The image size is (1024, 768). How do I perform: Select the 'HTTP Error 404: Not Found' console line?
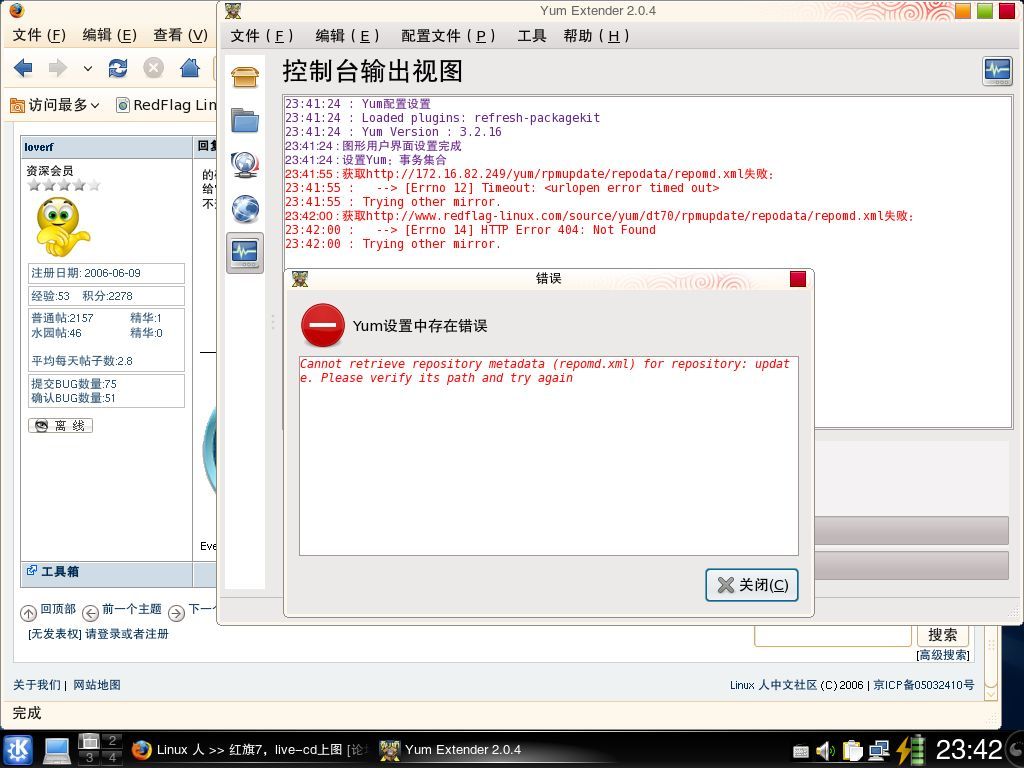470,230
